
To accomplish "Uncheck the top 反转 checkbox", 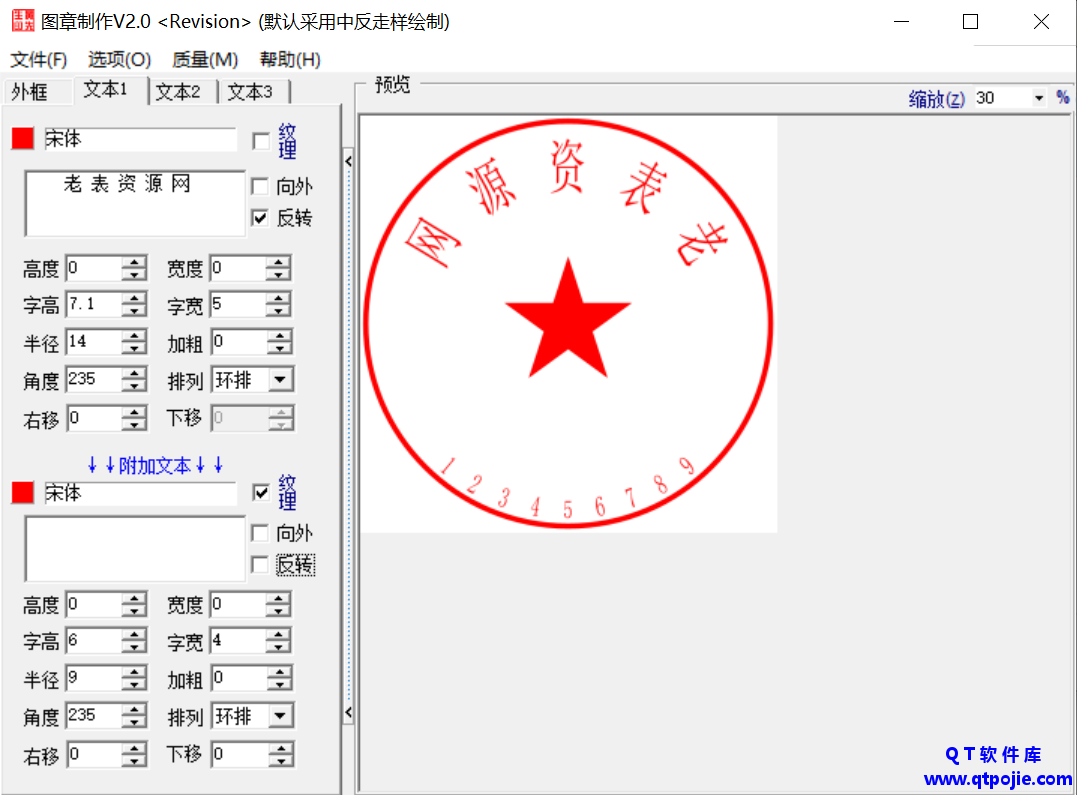I will coord(260,218).
